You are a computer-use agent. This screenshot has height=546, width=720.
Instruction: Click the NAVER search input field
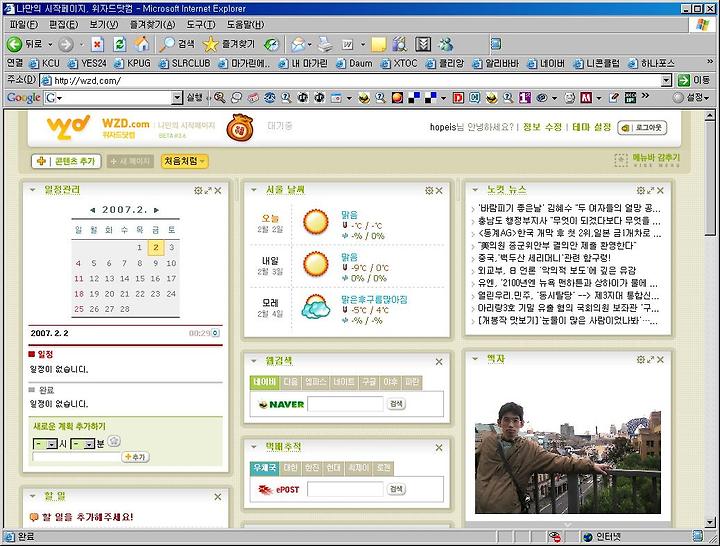click(x=345, y=404)
